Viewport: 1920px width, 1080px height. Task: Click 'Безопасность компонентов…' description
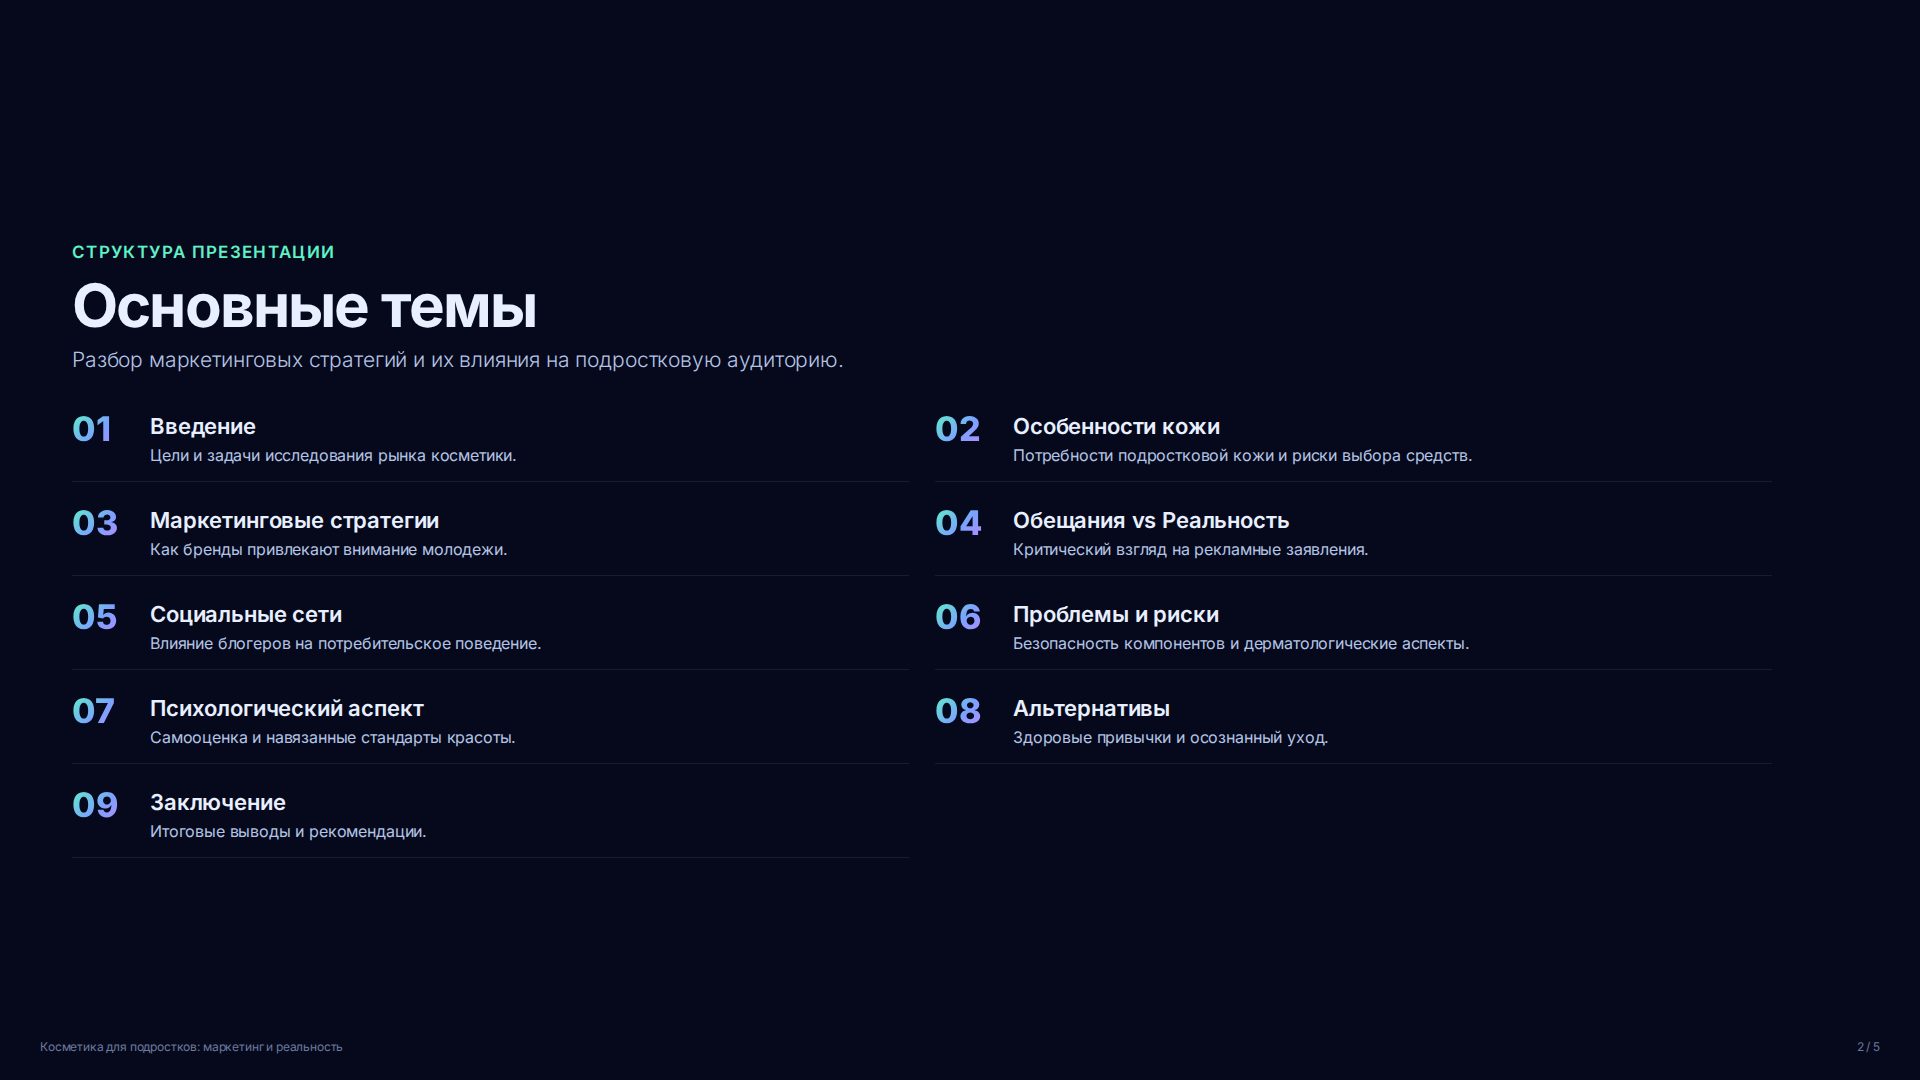tap(1241, 644)
